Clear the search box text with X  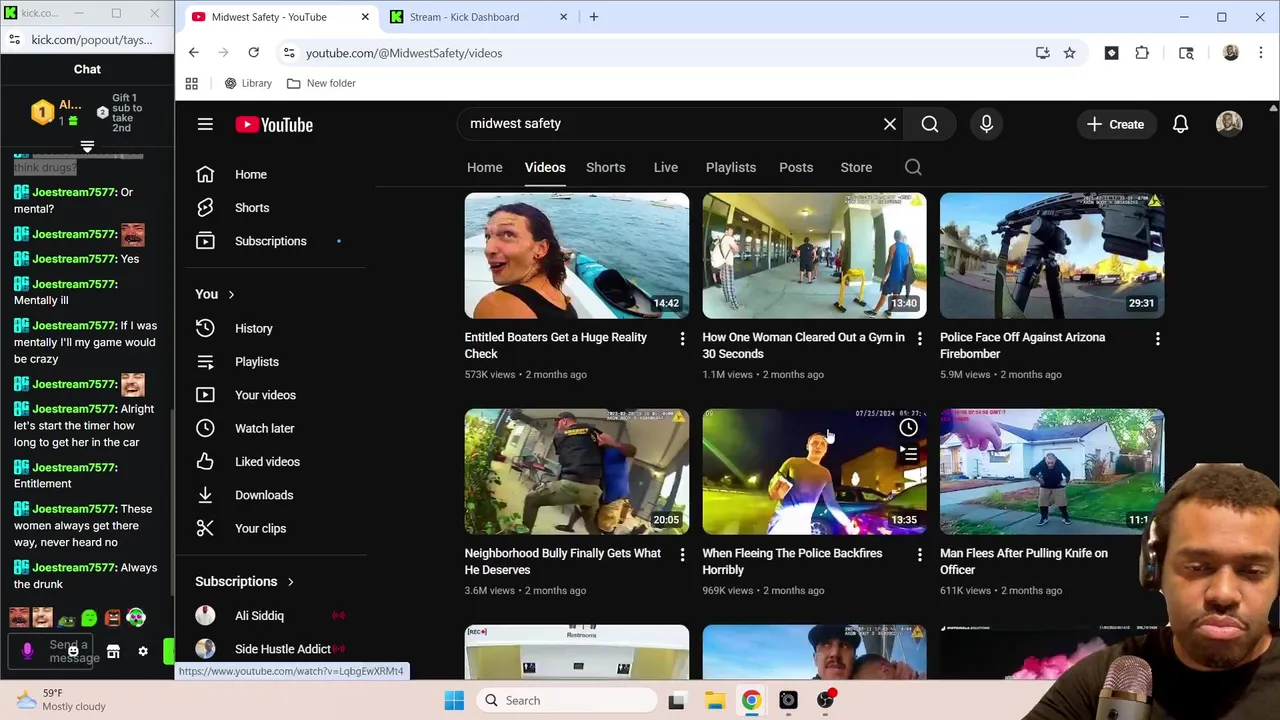pyautogui.click(x=890, y=124)
